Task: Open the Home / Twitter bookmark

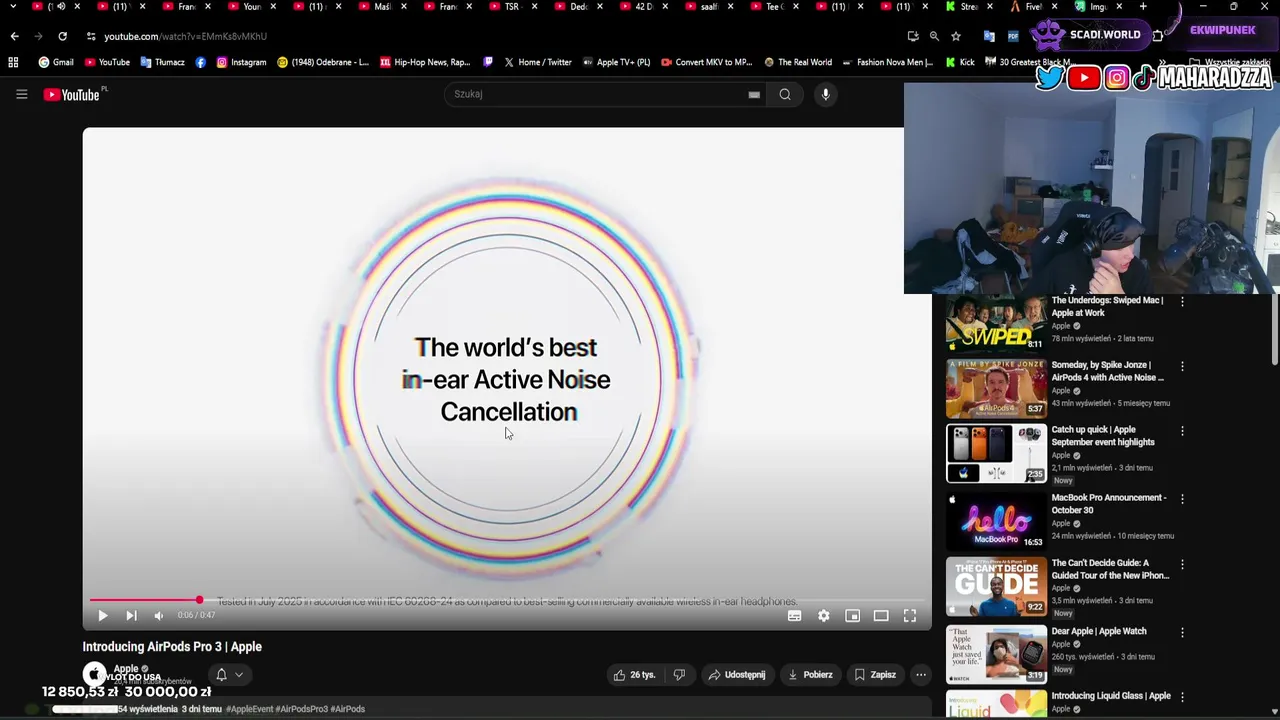Action: click(537, 62)
